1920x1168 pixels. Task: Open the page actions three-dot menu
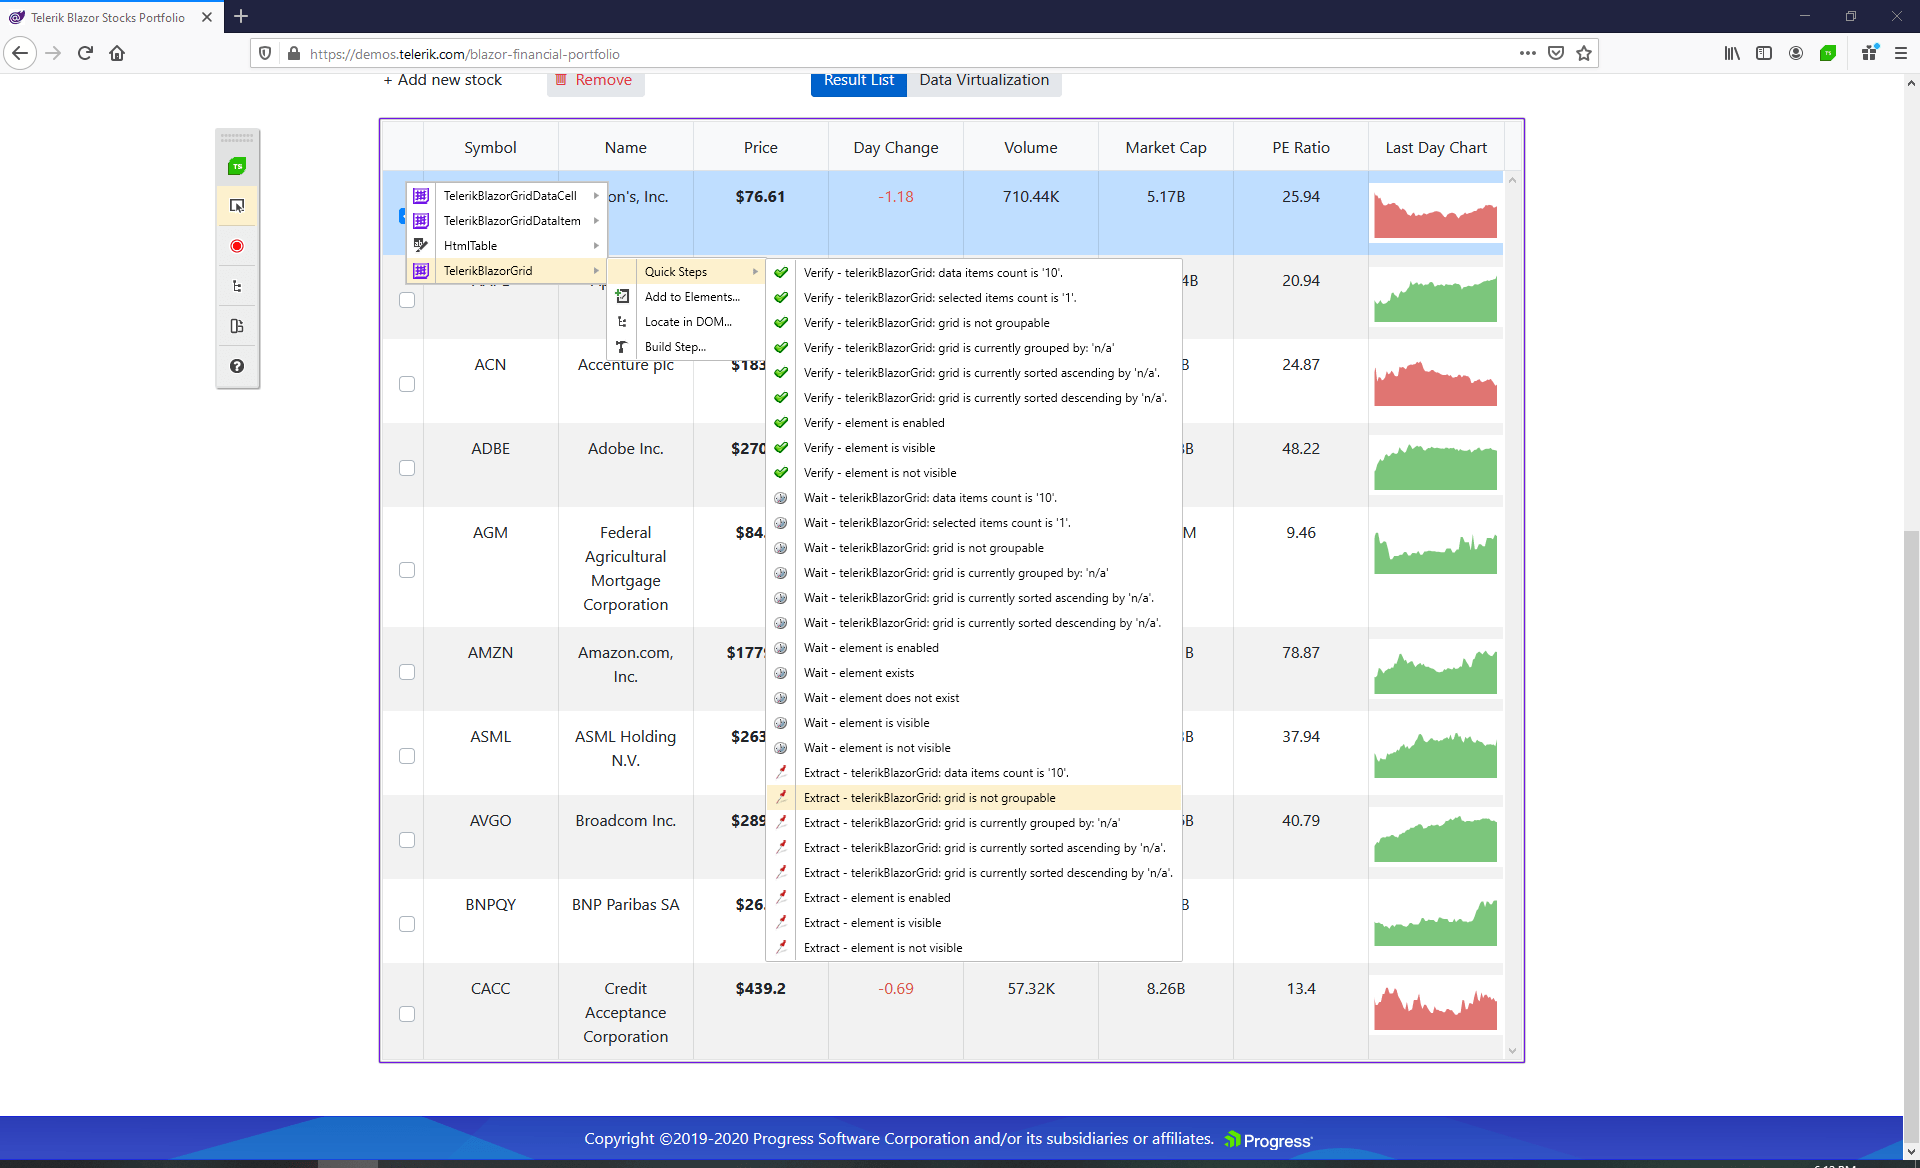(1528, 53)
